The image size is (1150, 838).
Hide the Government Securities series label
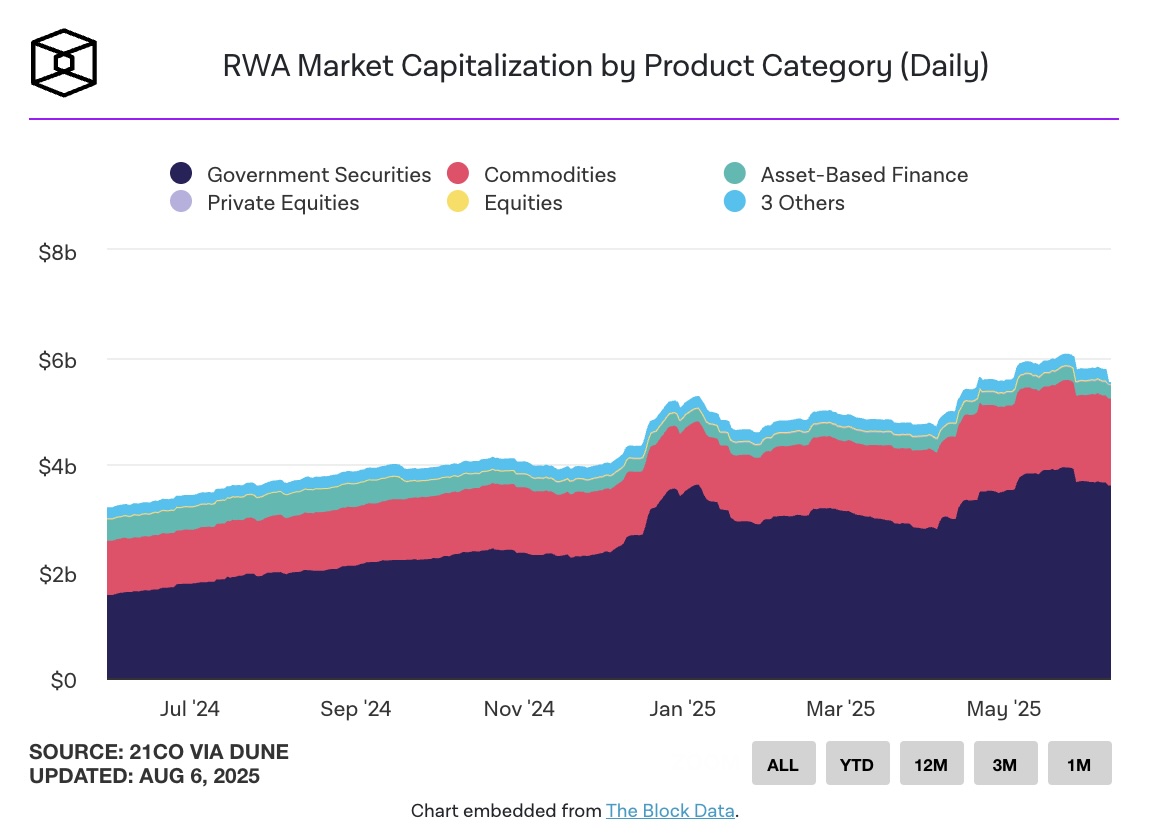click(x=319, y=174)
